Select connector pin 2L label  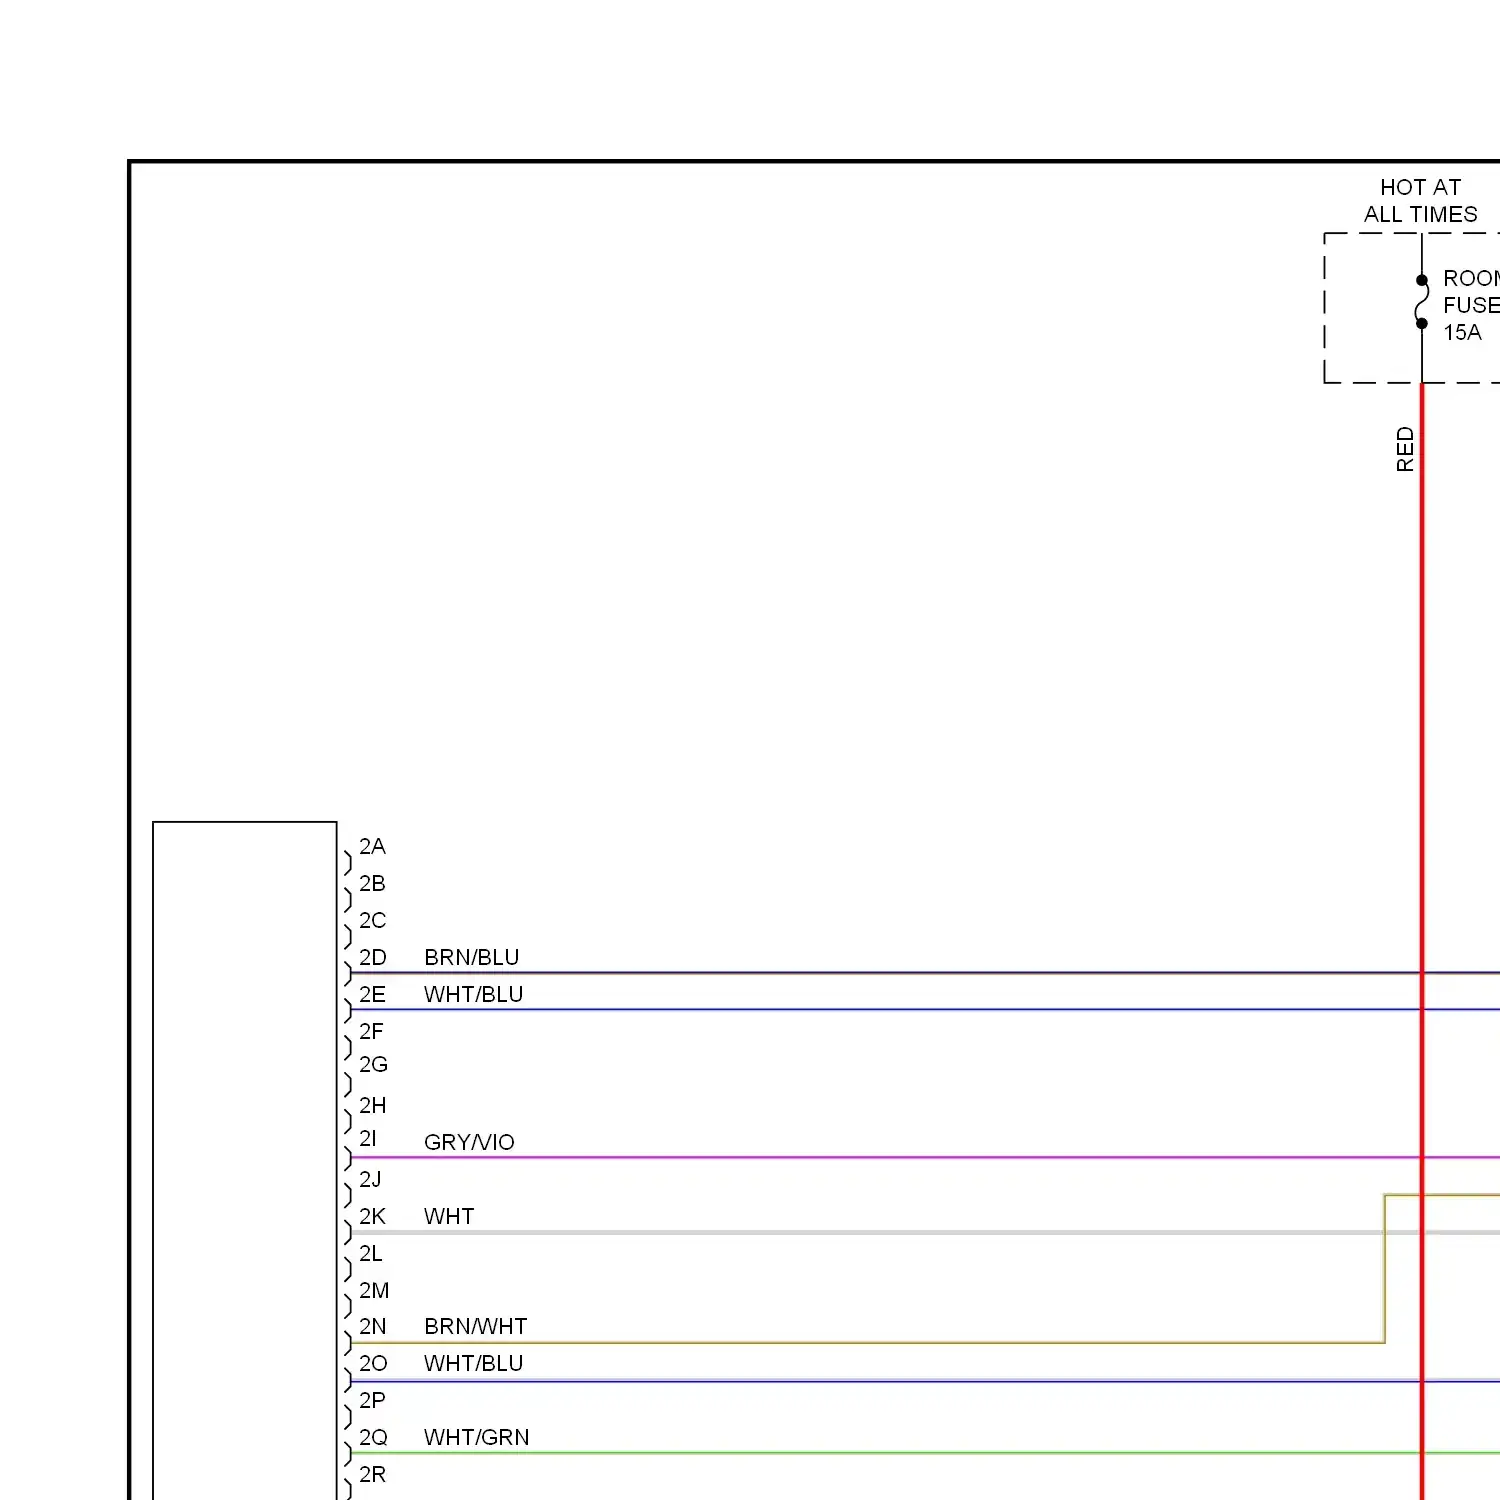[370, 1253]
